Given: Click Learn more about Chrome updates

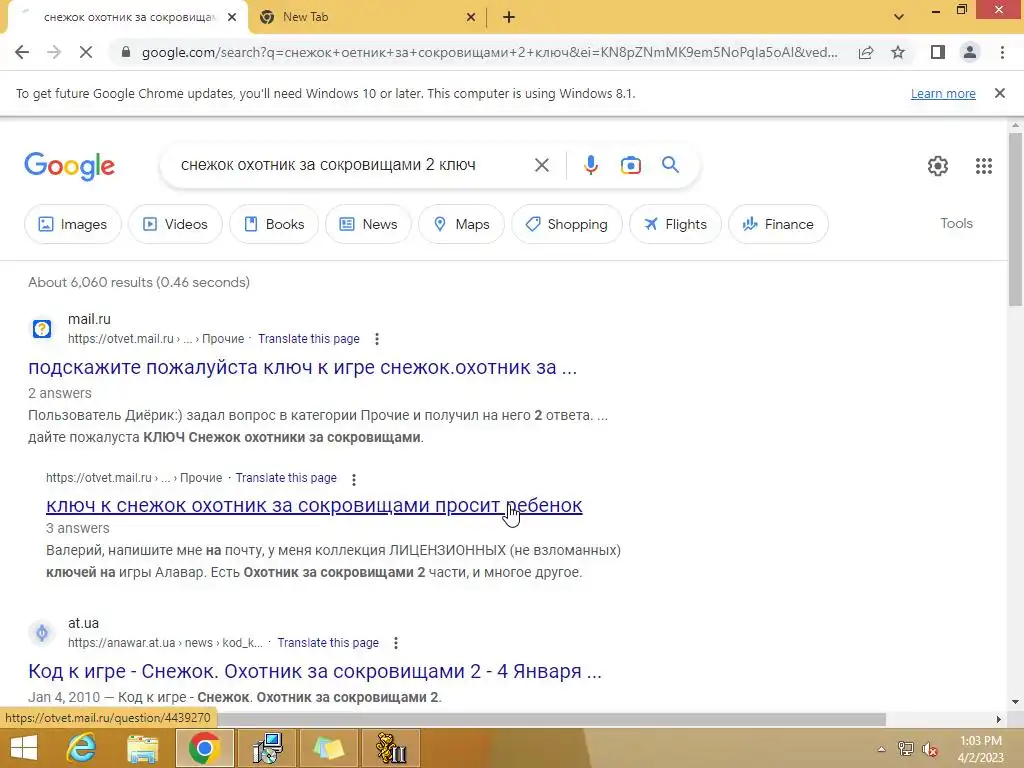Looking at the screenshot, I should tap(943, 93).
